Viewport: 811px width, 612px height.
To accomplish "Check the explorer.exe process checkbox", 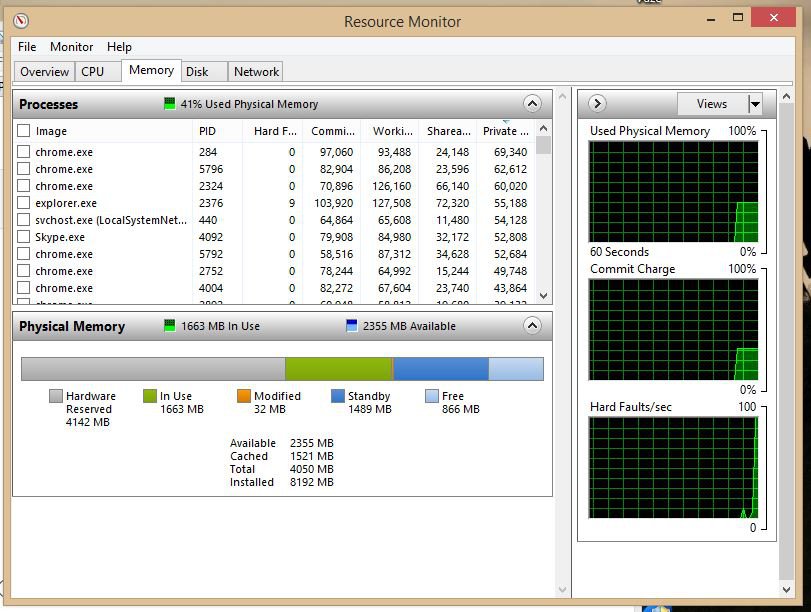I will tap(24, 203).
